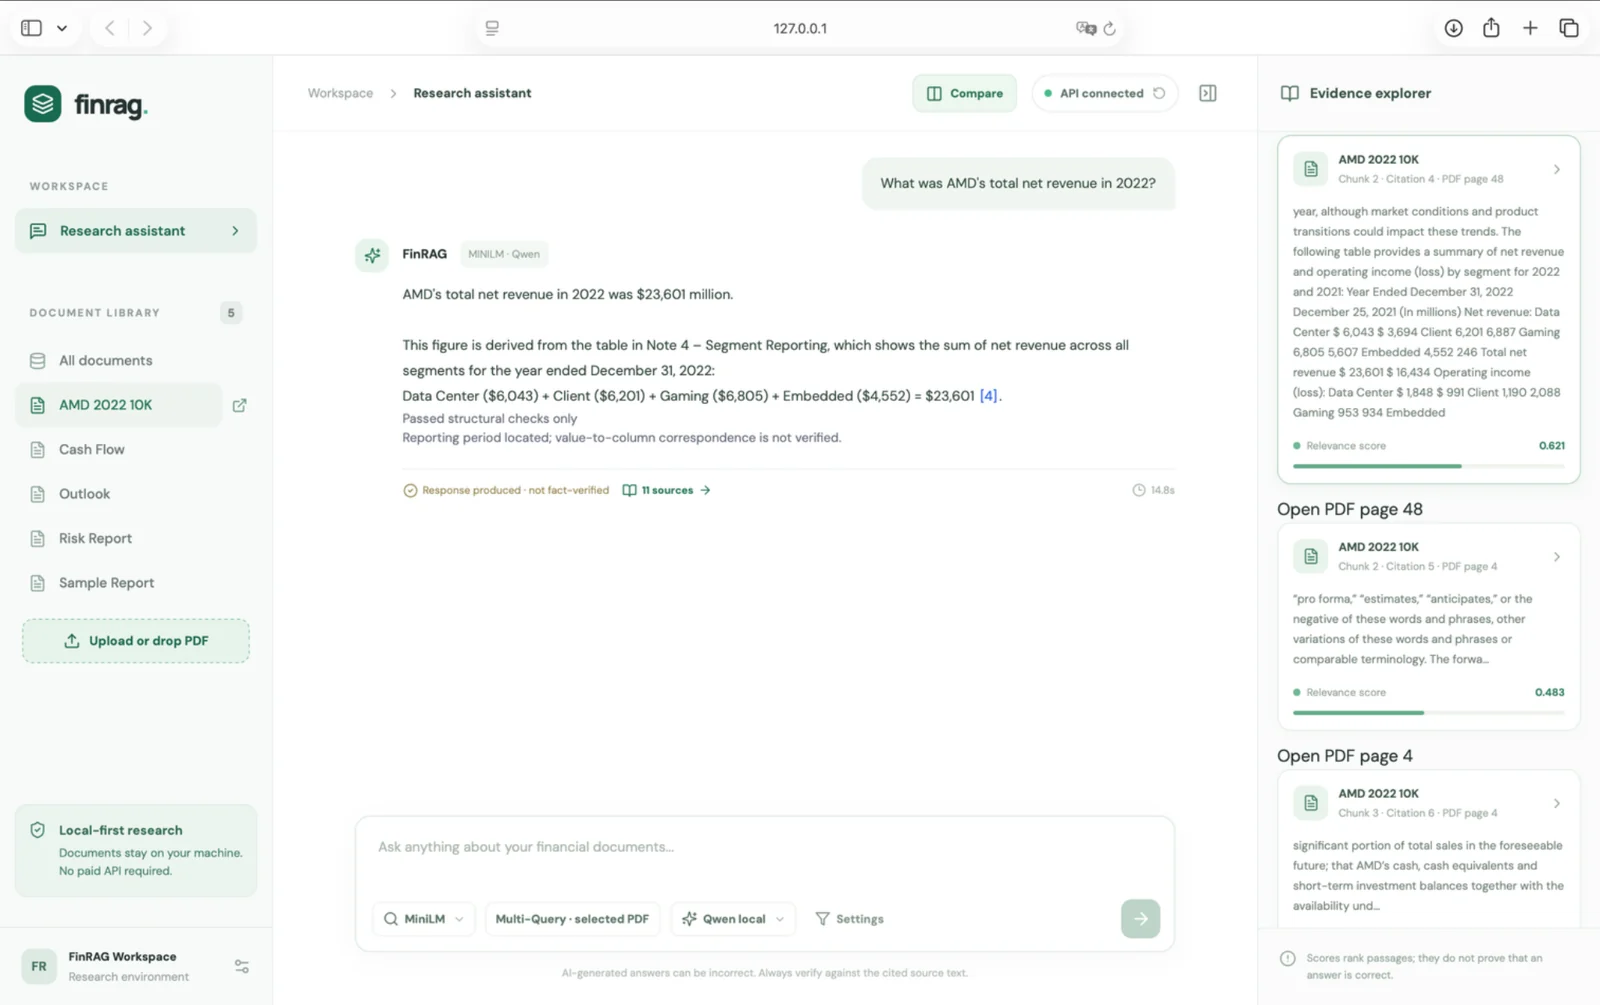This screenshot has height=1005, width=1600.
Task: Open workspace settings sliders icon next to FinRAG Workspace
Action: click(x=242, y=966)
